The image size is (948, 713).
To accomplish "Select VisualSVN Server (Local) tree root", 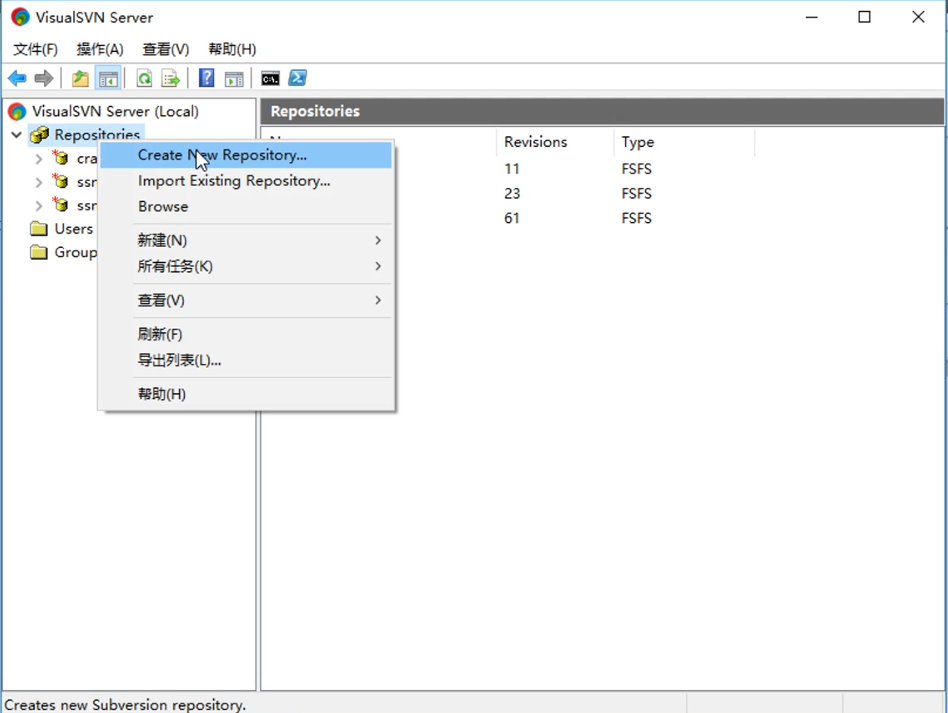I will (x=115, y=111).
